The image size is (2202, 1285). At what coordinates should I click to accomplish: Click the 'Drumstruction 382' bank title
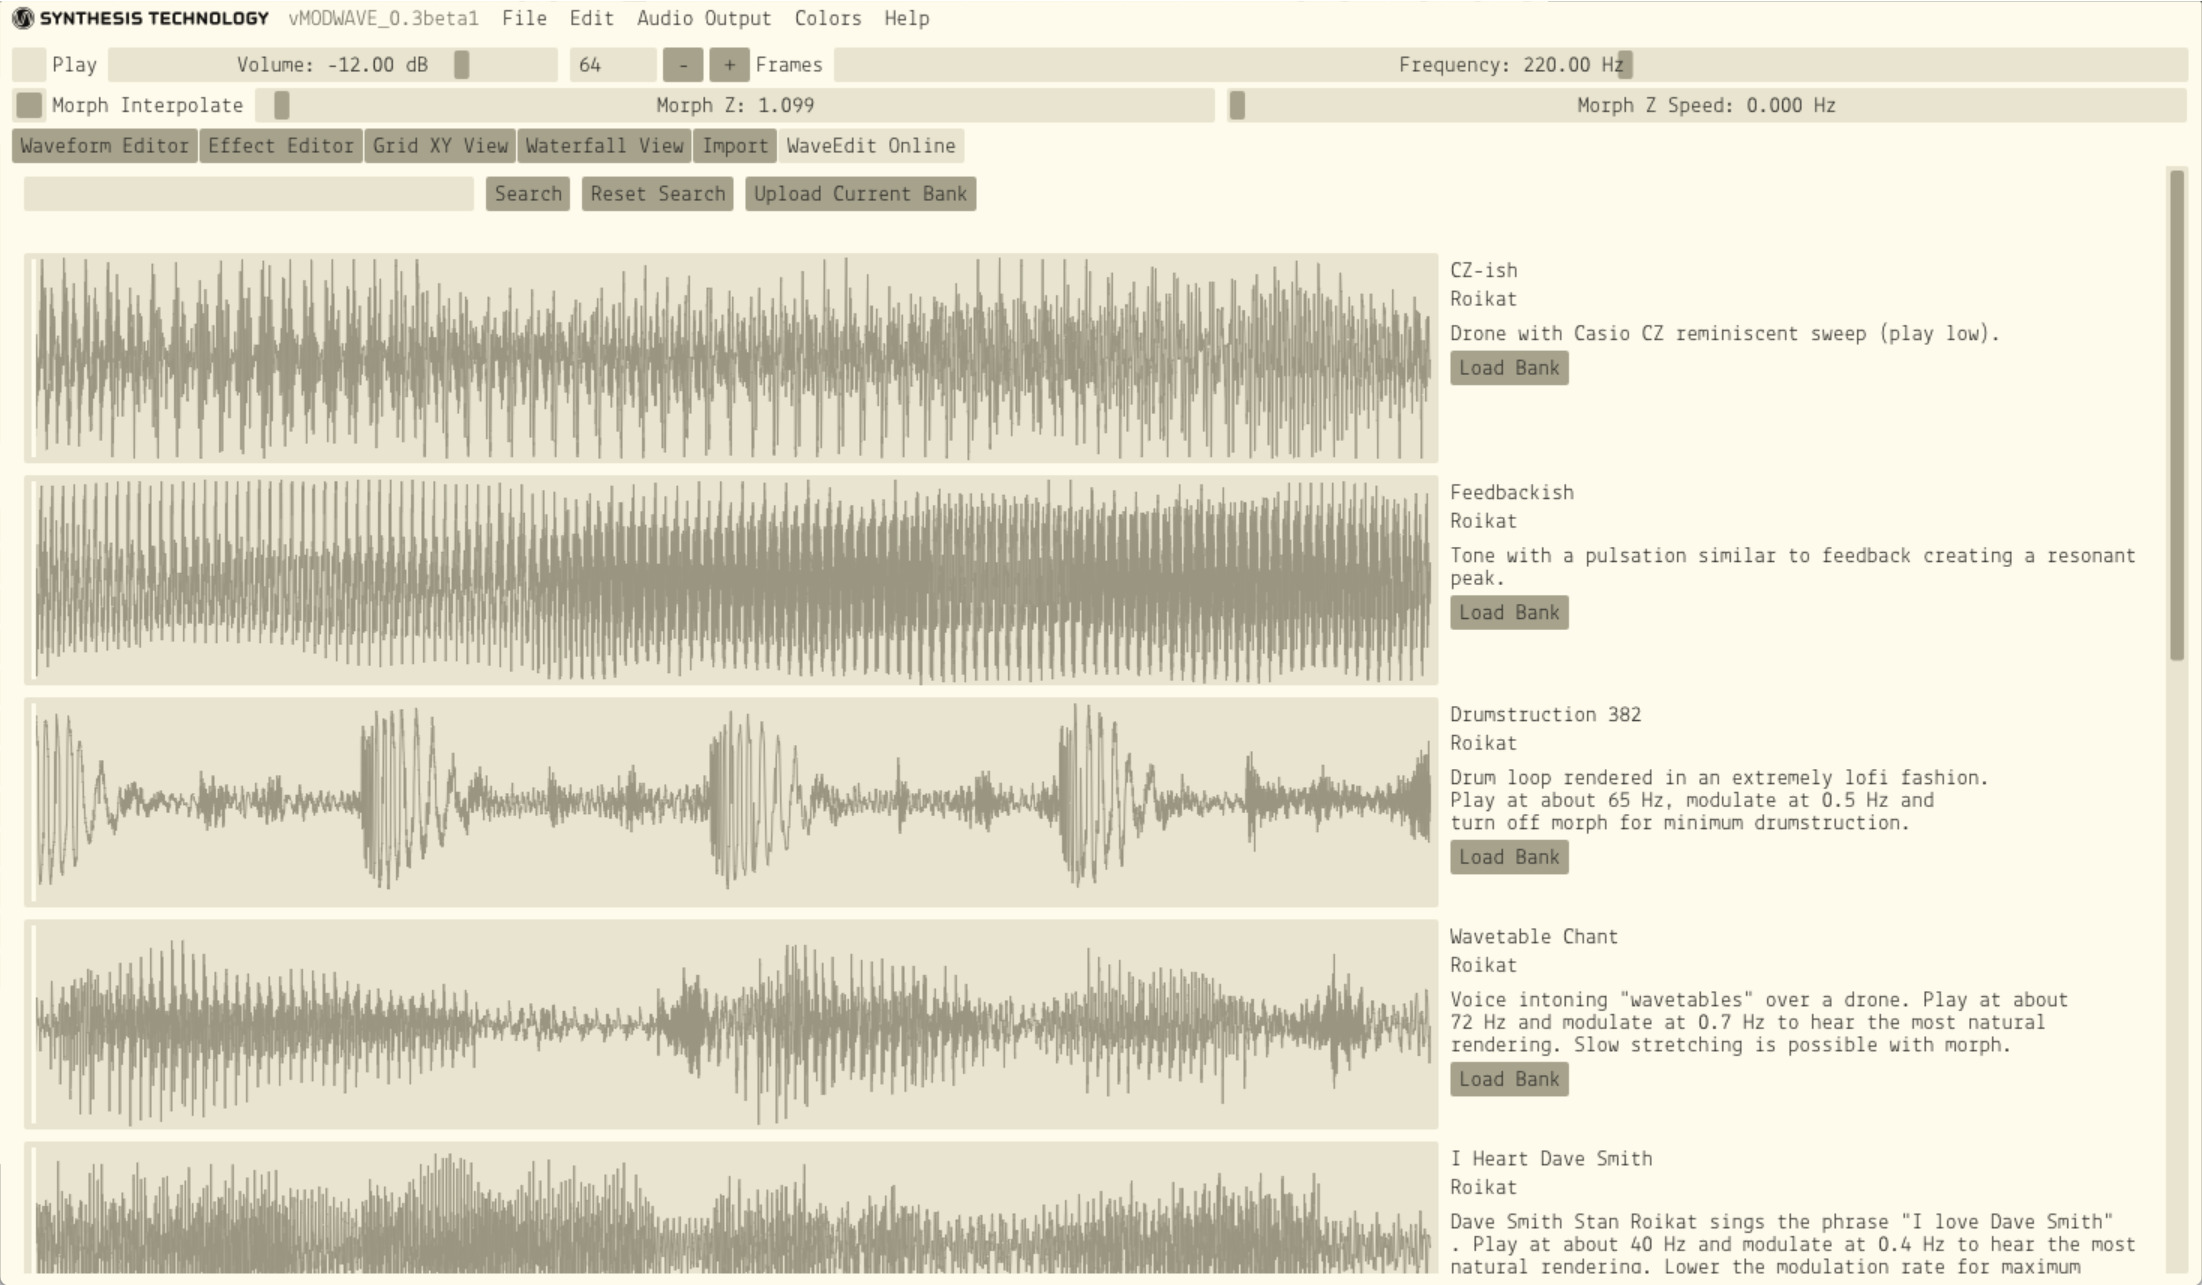point(1546,715)
